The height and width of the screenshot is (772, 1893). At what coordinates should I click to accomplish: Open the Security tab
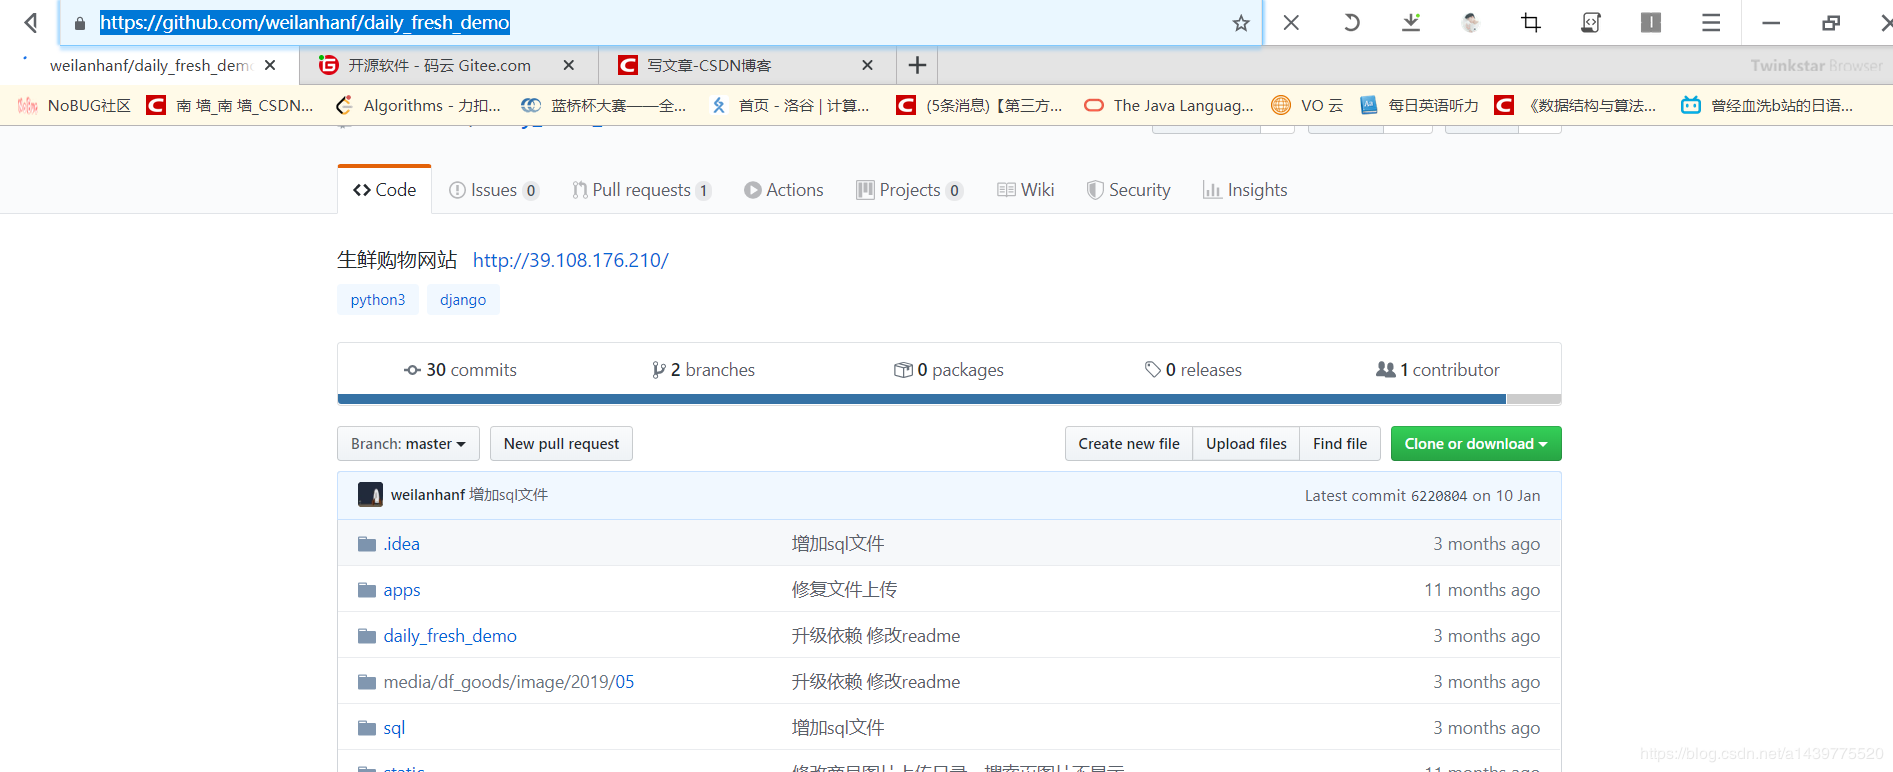1129,190
